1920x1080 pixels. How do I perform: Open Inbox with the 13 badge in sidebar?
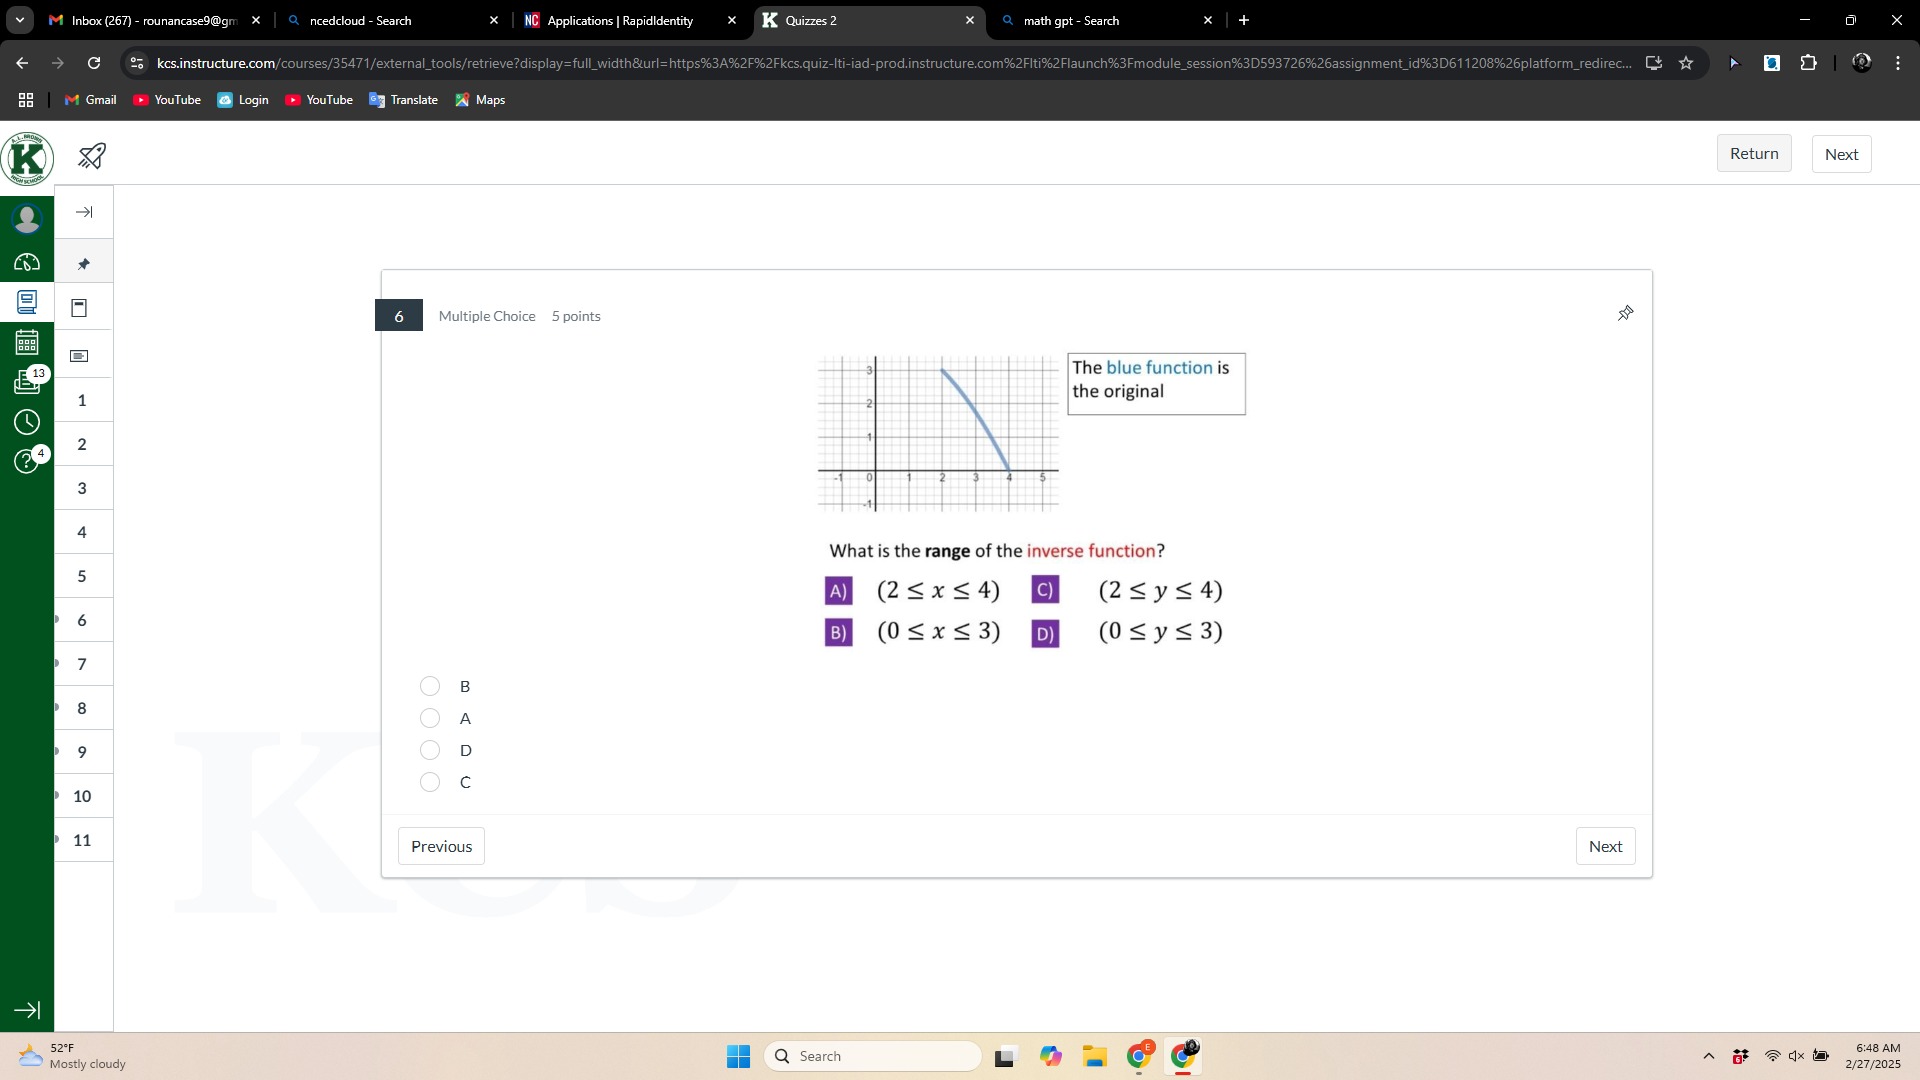pos(27,382)
